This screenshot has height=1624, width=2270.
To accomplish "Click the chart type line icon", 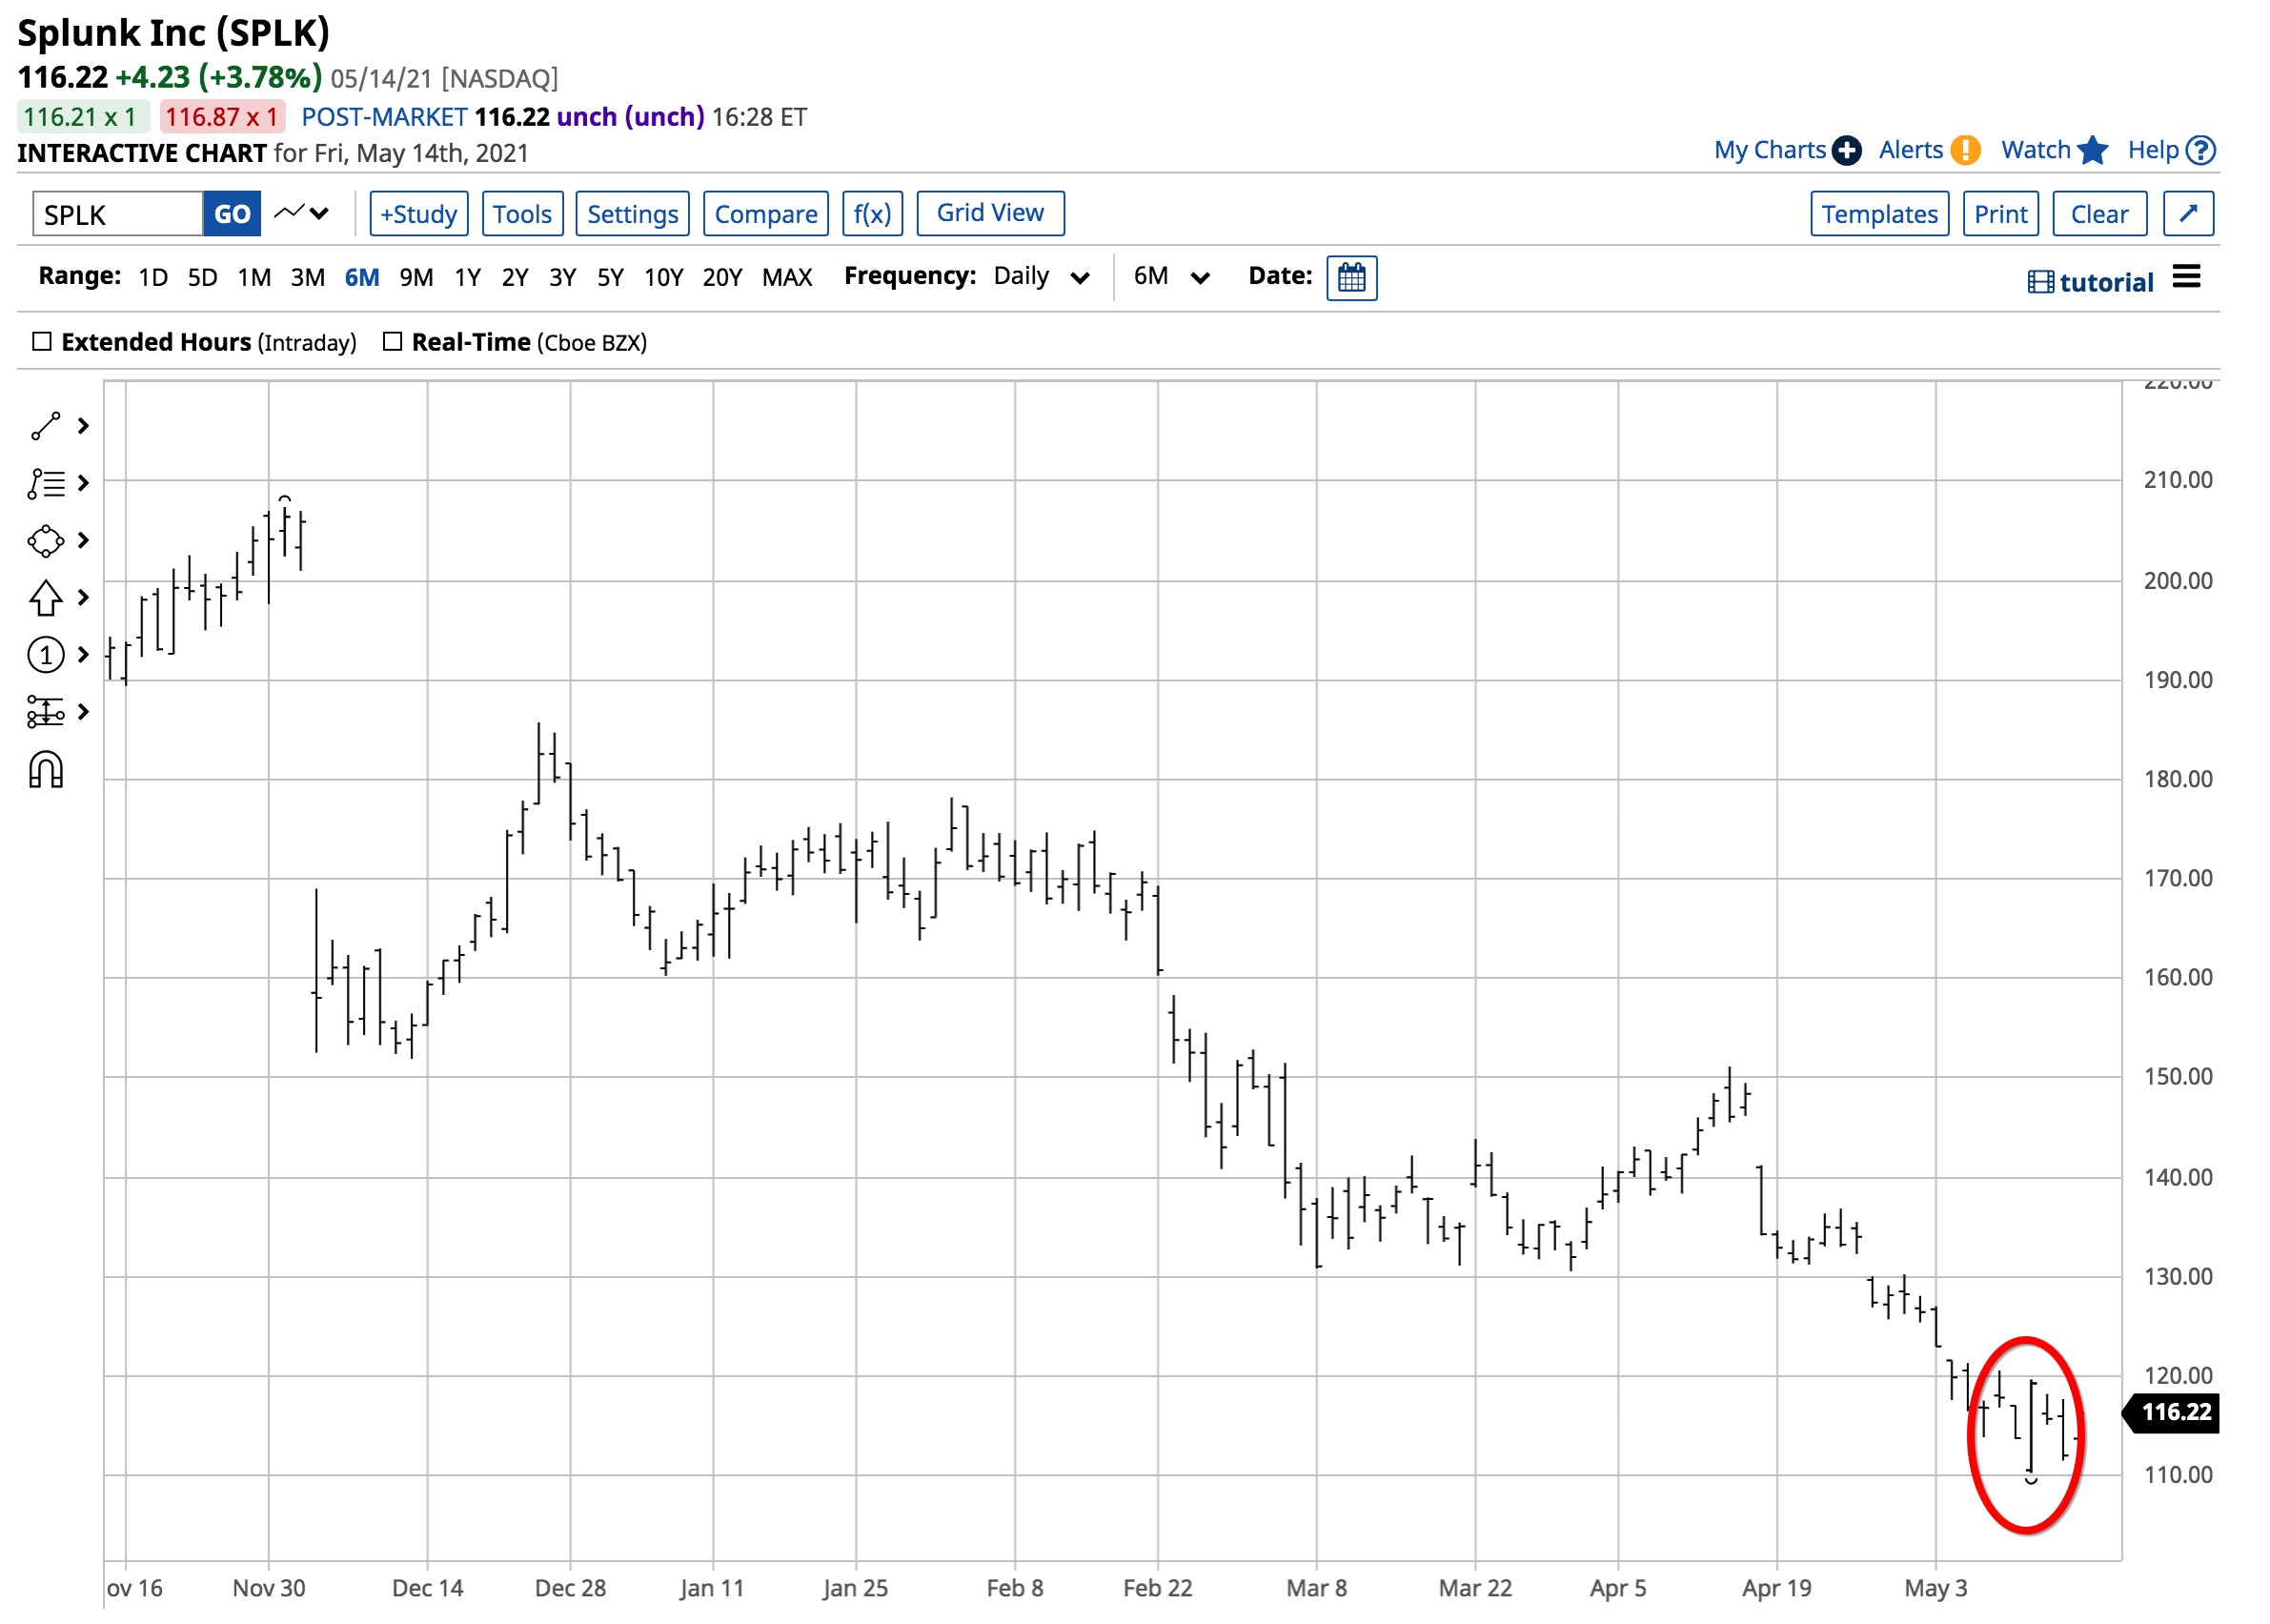I will point(288,213).
